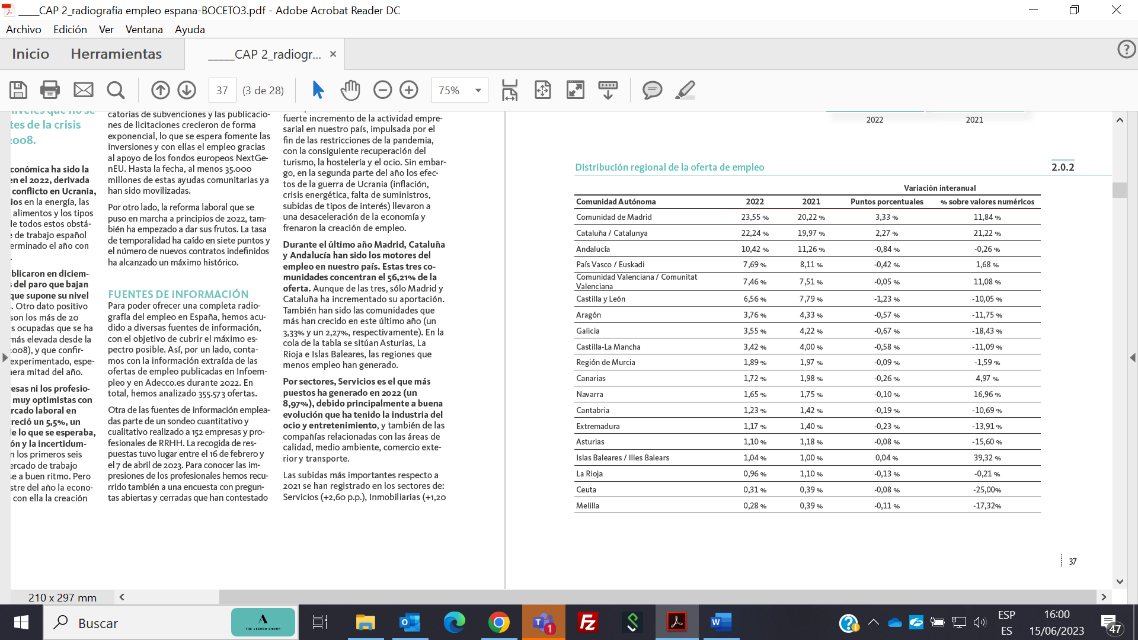
Task: Click the Andalucía 2022 value 10,42 %
Action: tap(754, 249)
